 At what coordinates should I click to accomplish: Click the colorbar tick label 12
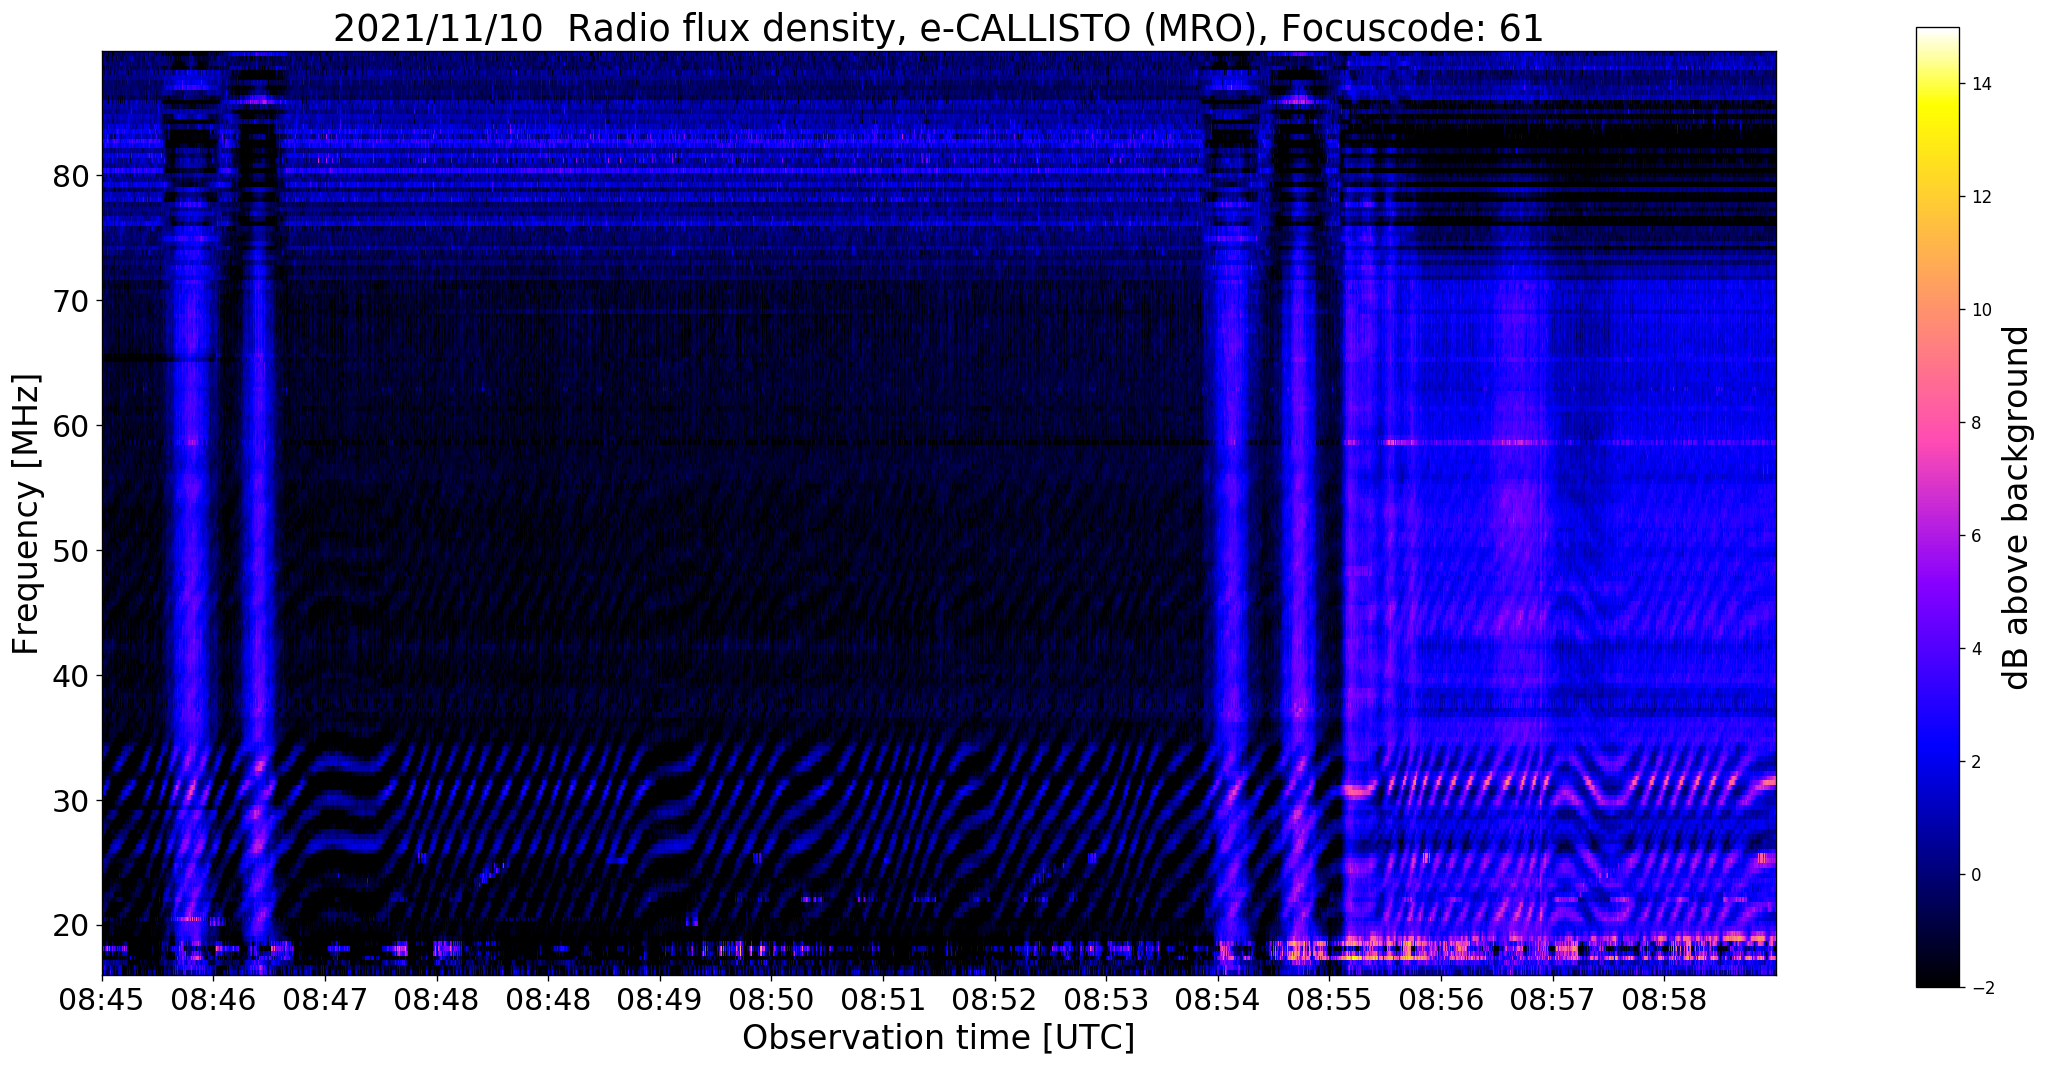(1980, 197)
